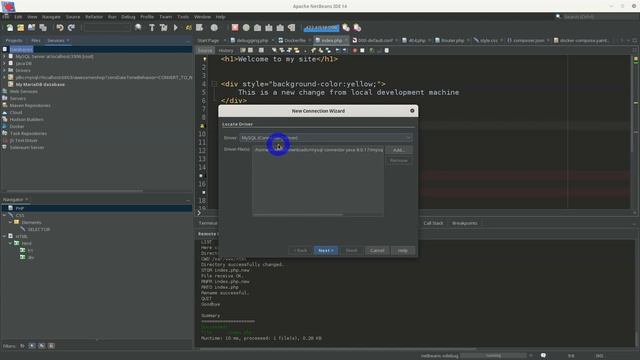640x360 pixels.
Task: Click the notifications icon in status bar
Action: 543,356
